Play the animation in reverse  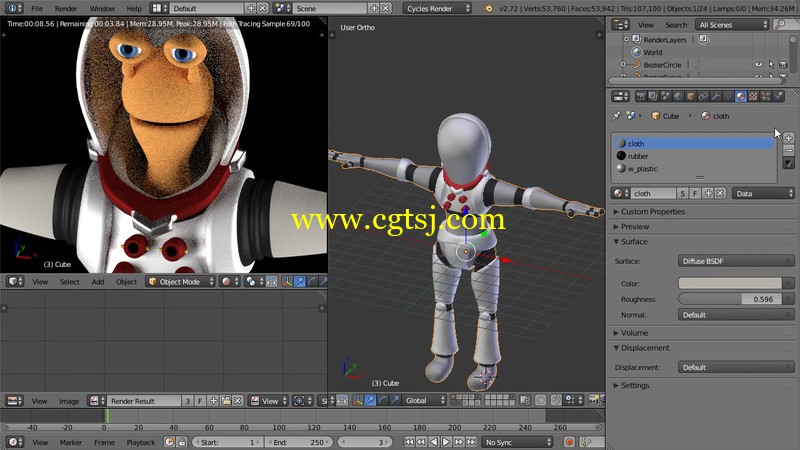pos(434,442)
